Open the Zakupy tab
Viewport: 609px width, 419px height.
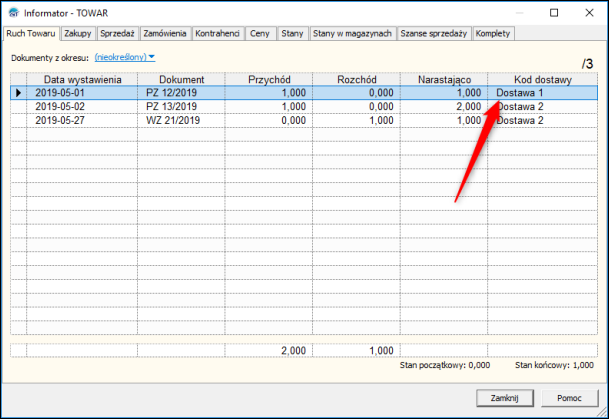tap(78, 33)
